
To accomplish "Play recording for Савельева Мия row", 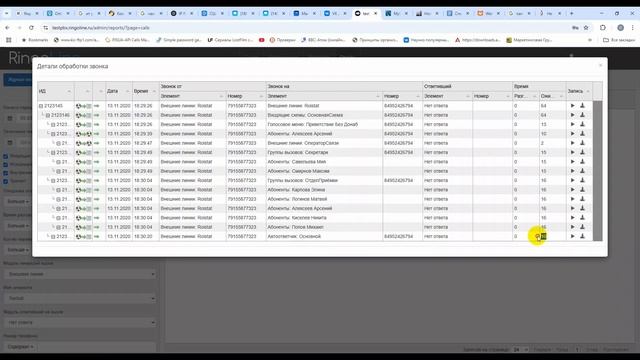I will [572, 162].
